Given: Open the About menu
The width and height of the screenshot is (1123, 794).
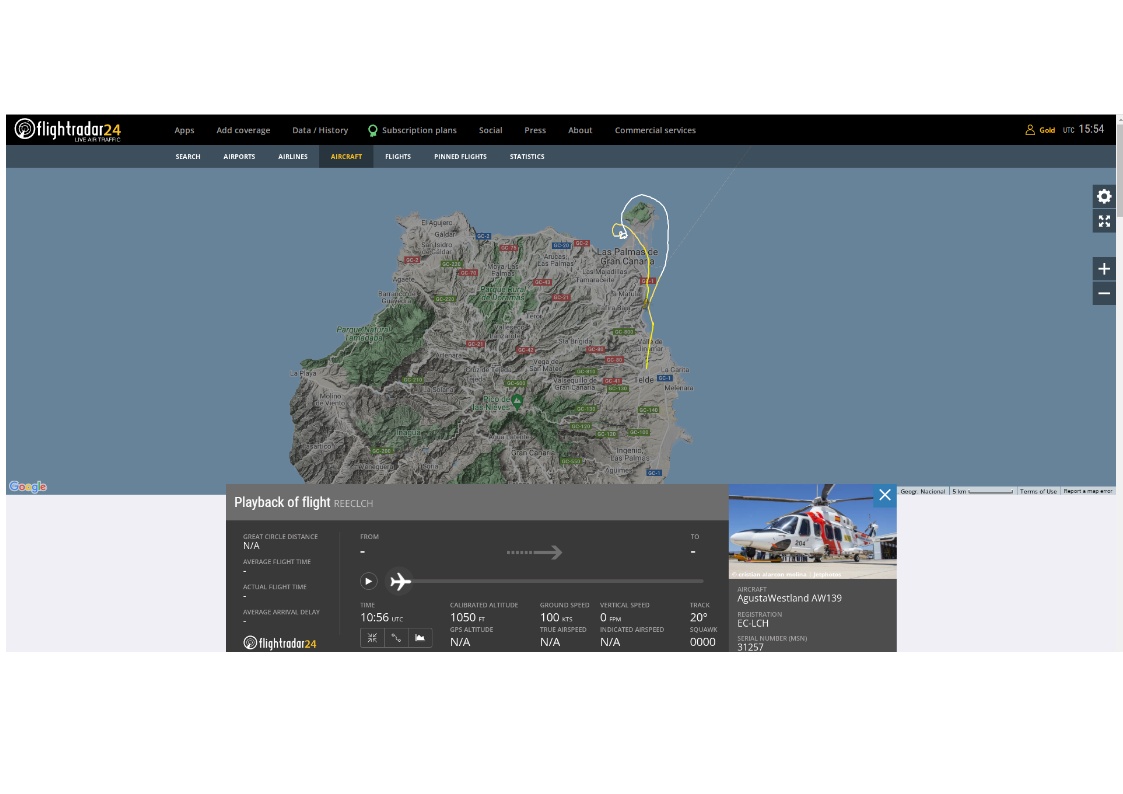Looking at the screenshot, I should coord(580,130).
